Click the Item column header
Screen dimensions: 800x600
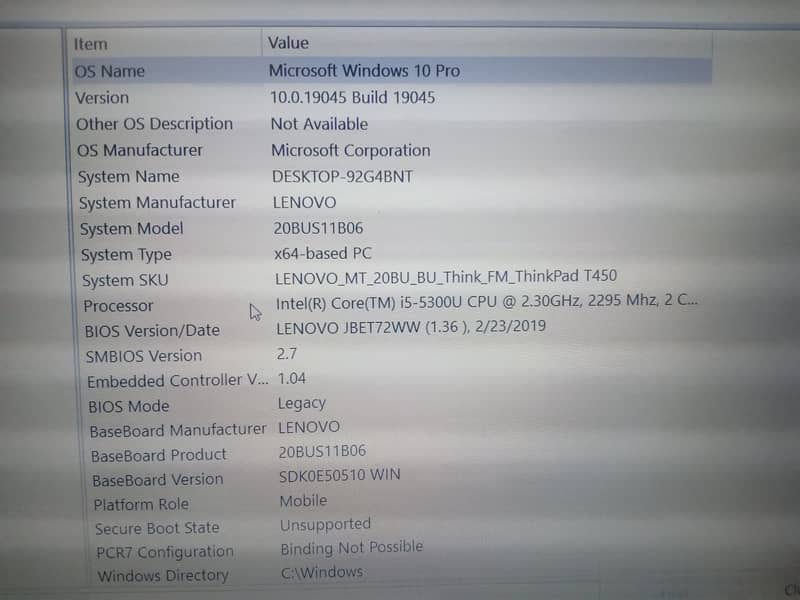[x=90, y=44]
